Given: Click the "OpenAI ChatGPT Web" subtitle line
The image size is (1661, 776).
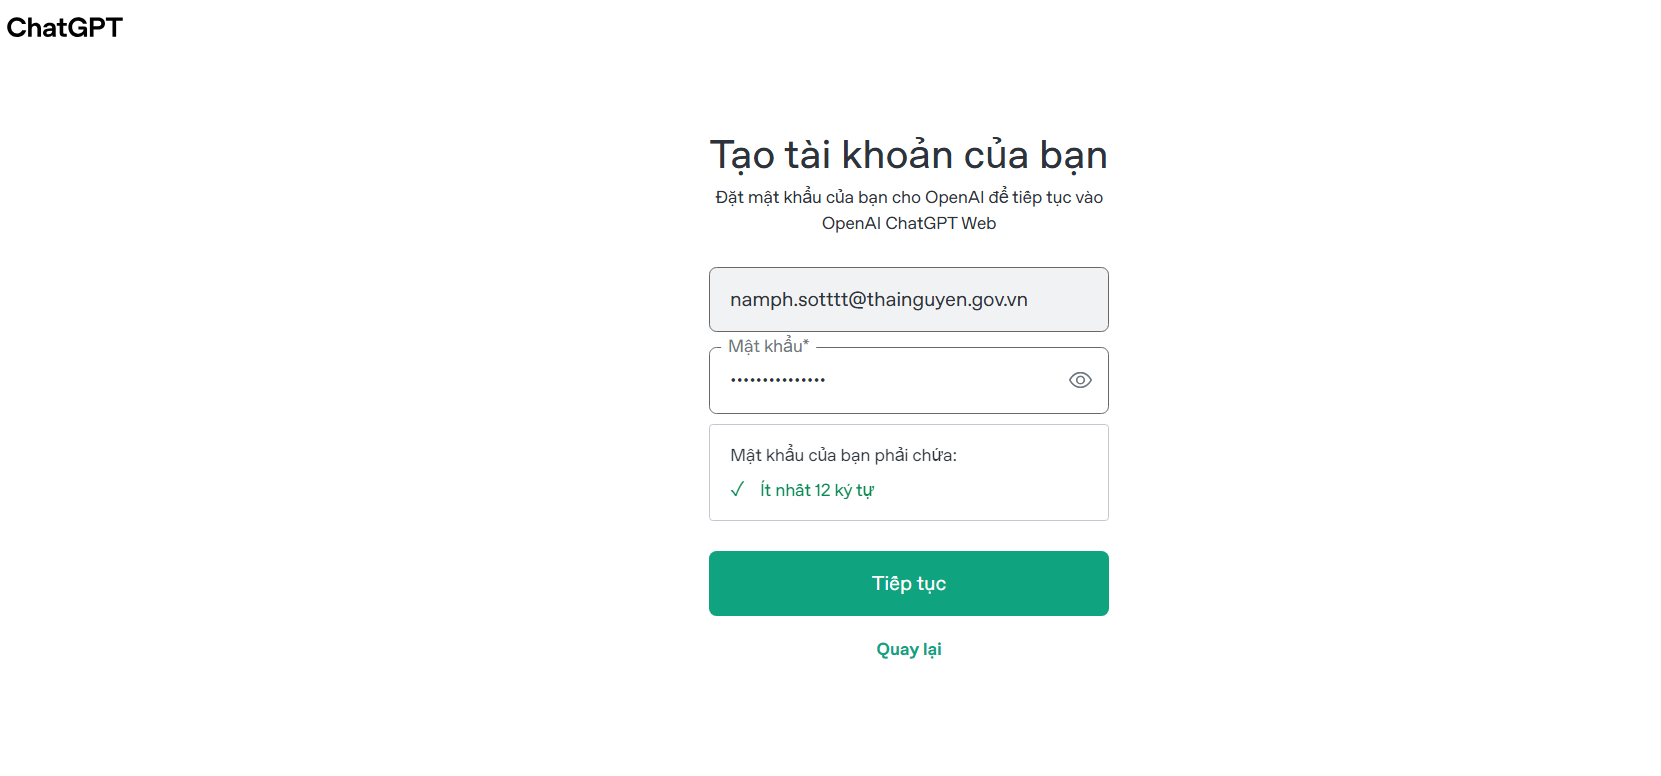Looking at the screenshot, I should (909, 223).
